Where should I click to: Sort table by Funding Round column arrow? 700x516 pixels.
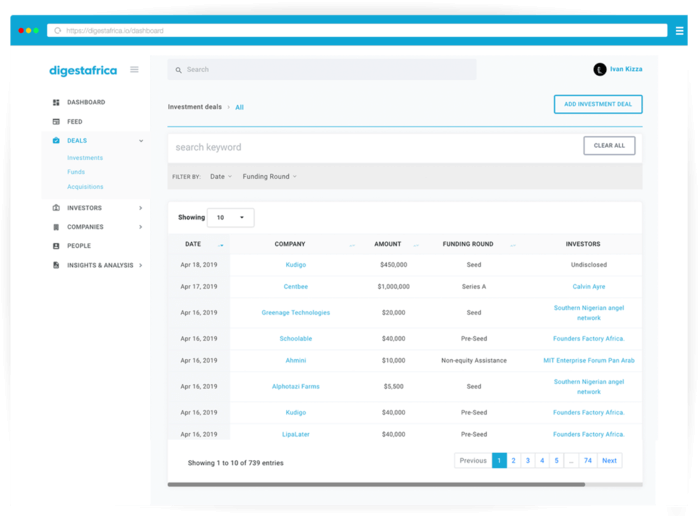coord(513,245)
